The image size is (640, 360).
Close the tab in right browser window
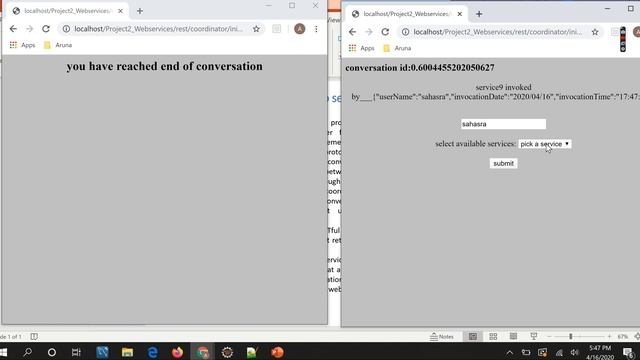pos(460,14)
